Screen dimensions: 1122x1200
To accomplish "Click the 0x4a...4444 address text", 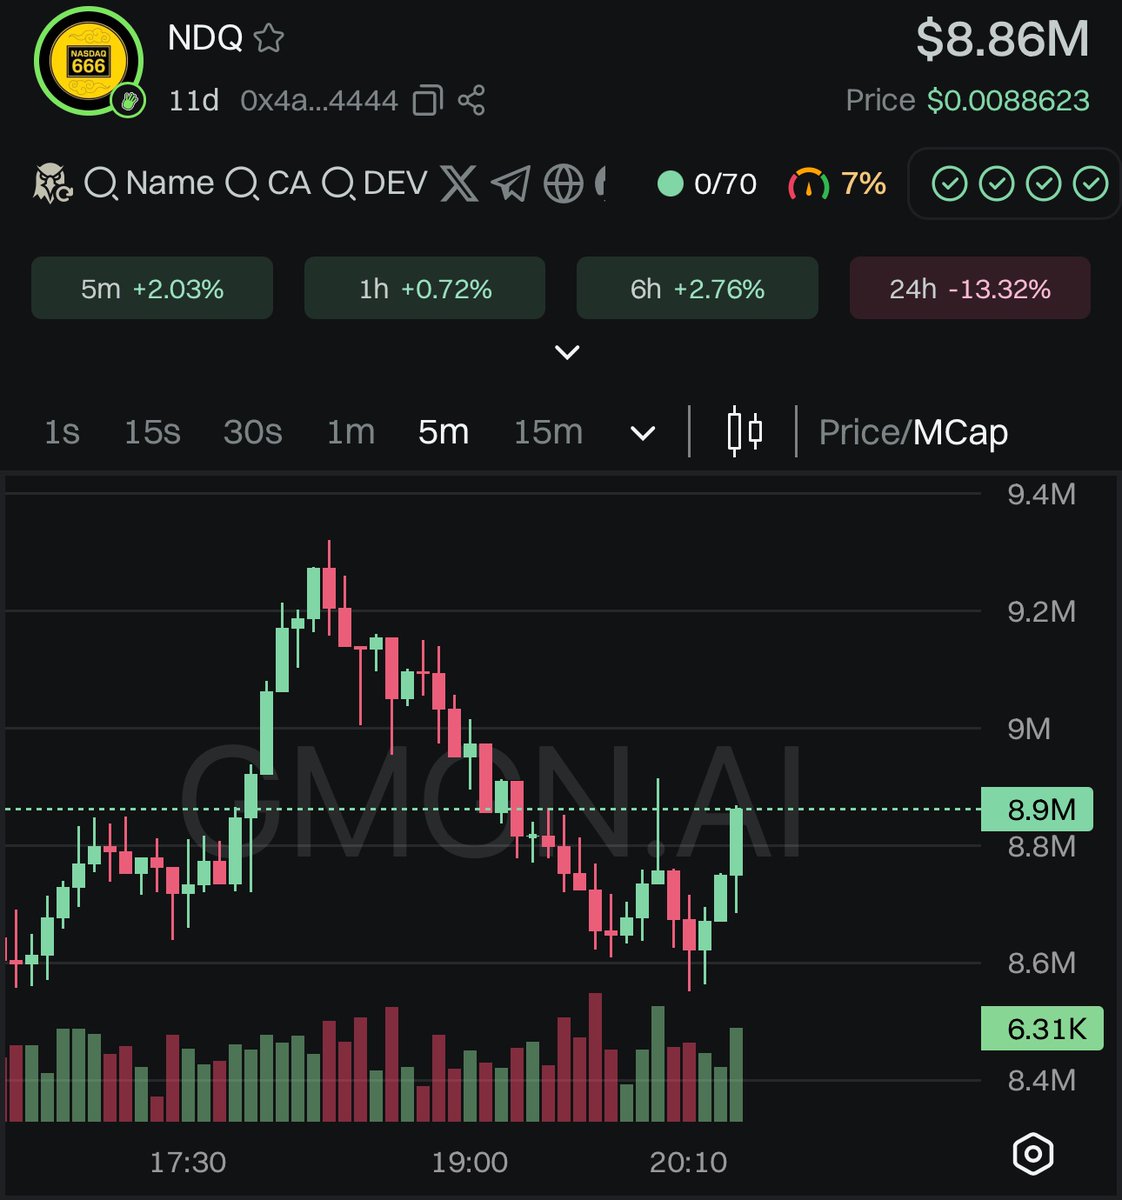I will [319, 100].
